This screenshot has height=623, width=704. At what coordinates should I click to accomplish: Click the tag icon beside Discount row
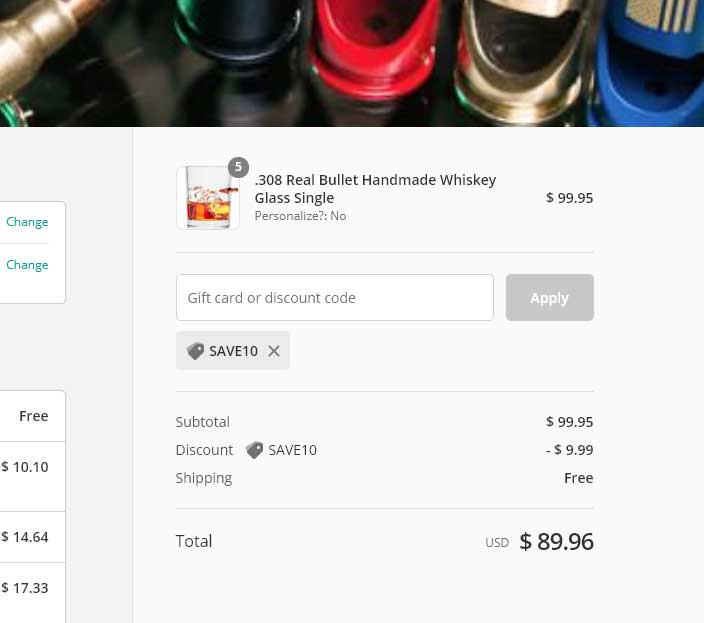tap(255, 450)
